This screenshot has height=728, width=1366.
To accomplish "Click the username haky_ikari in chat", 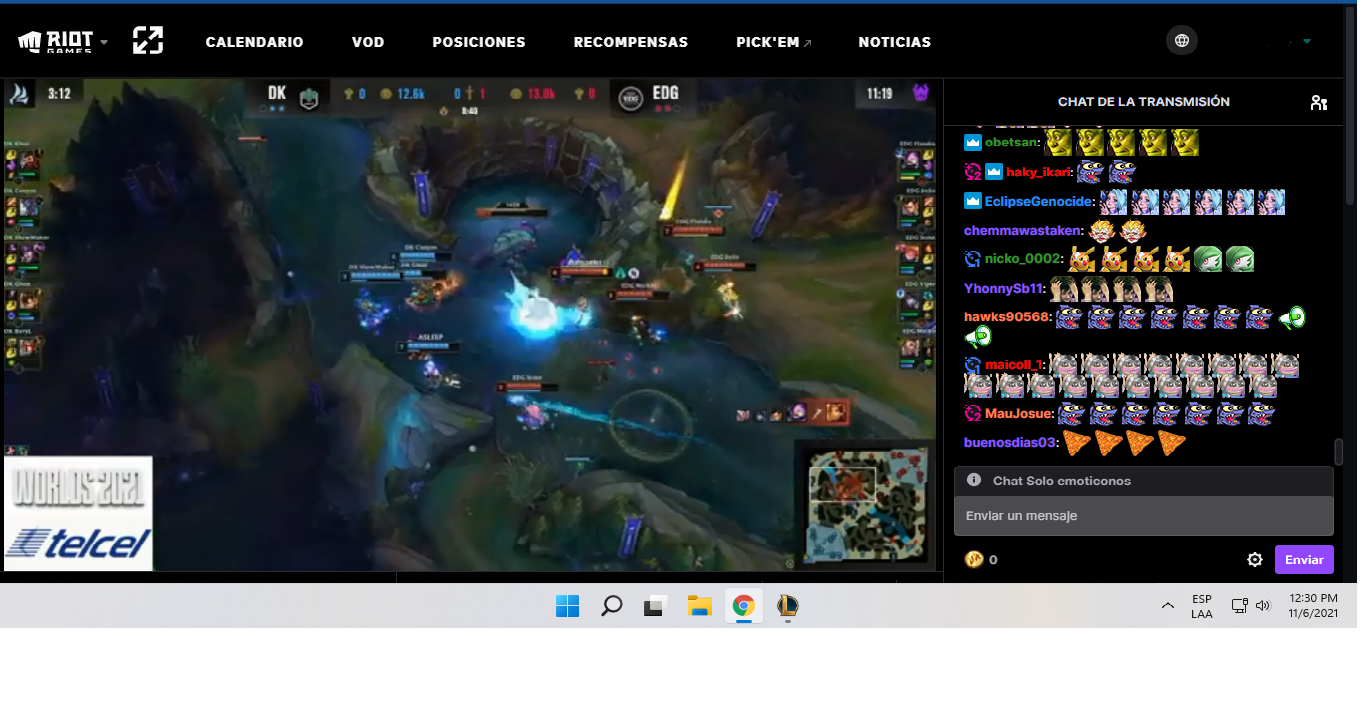I will [1038, 172].
